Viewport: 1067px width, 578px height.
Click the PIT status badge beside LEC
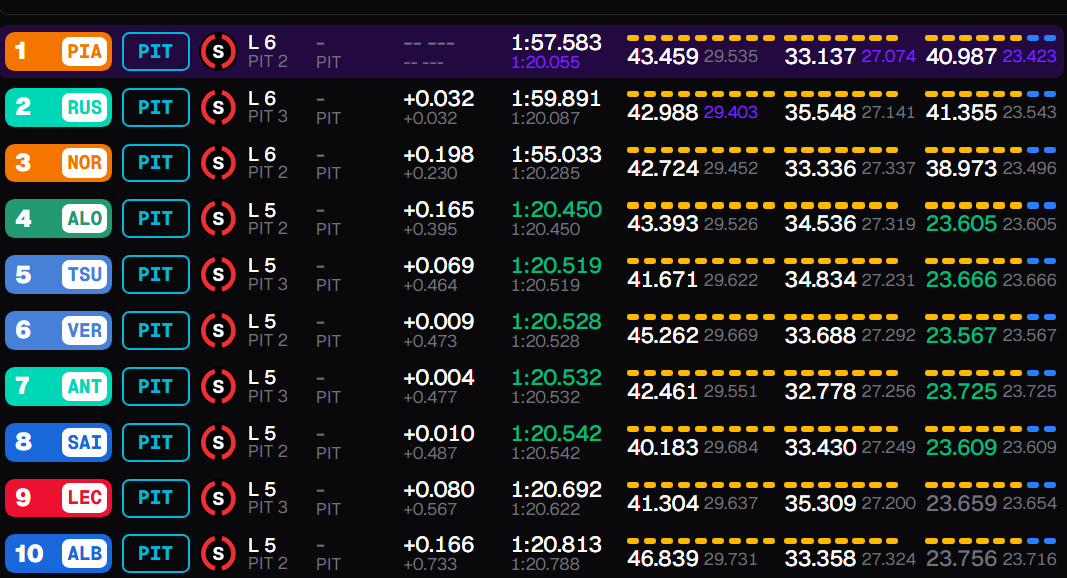click(156, 498)
